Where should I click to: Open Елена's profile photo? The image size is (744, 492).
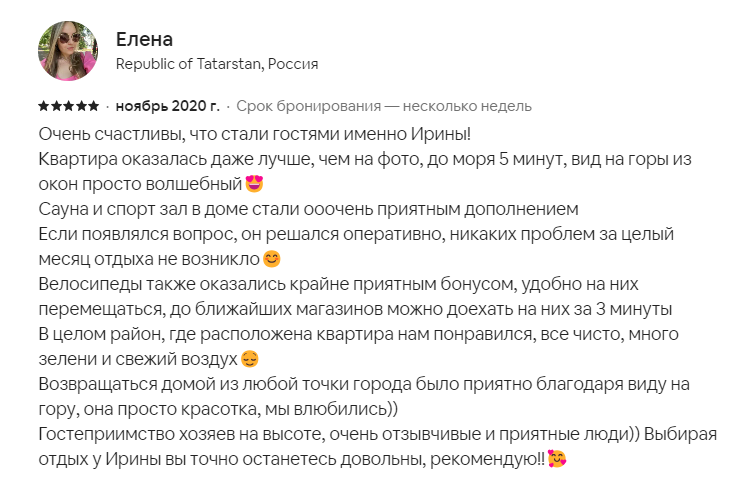tap(68, 51)
